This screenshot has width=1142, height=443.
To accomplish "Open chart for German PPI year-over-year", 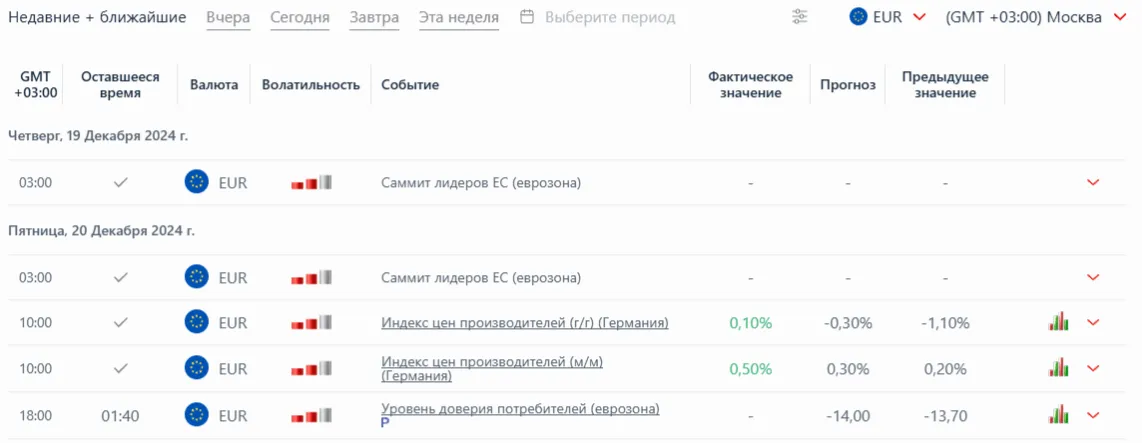I will pyautogui.click(x=1058, y=322).
